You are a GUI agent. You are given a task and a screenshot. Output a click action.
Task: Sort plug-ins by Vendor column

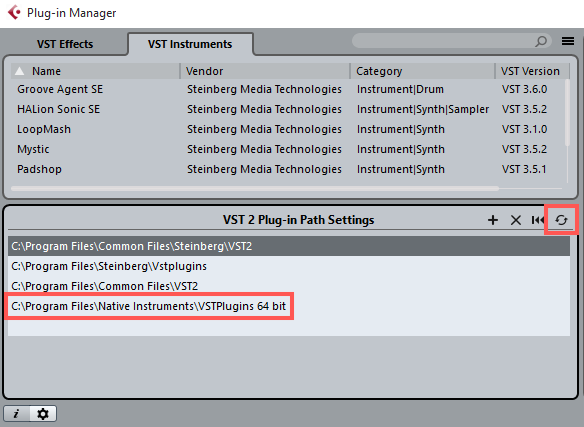pos(265,71)
